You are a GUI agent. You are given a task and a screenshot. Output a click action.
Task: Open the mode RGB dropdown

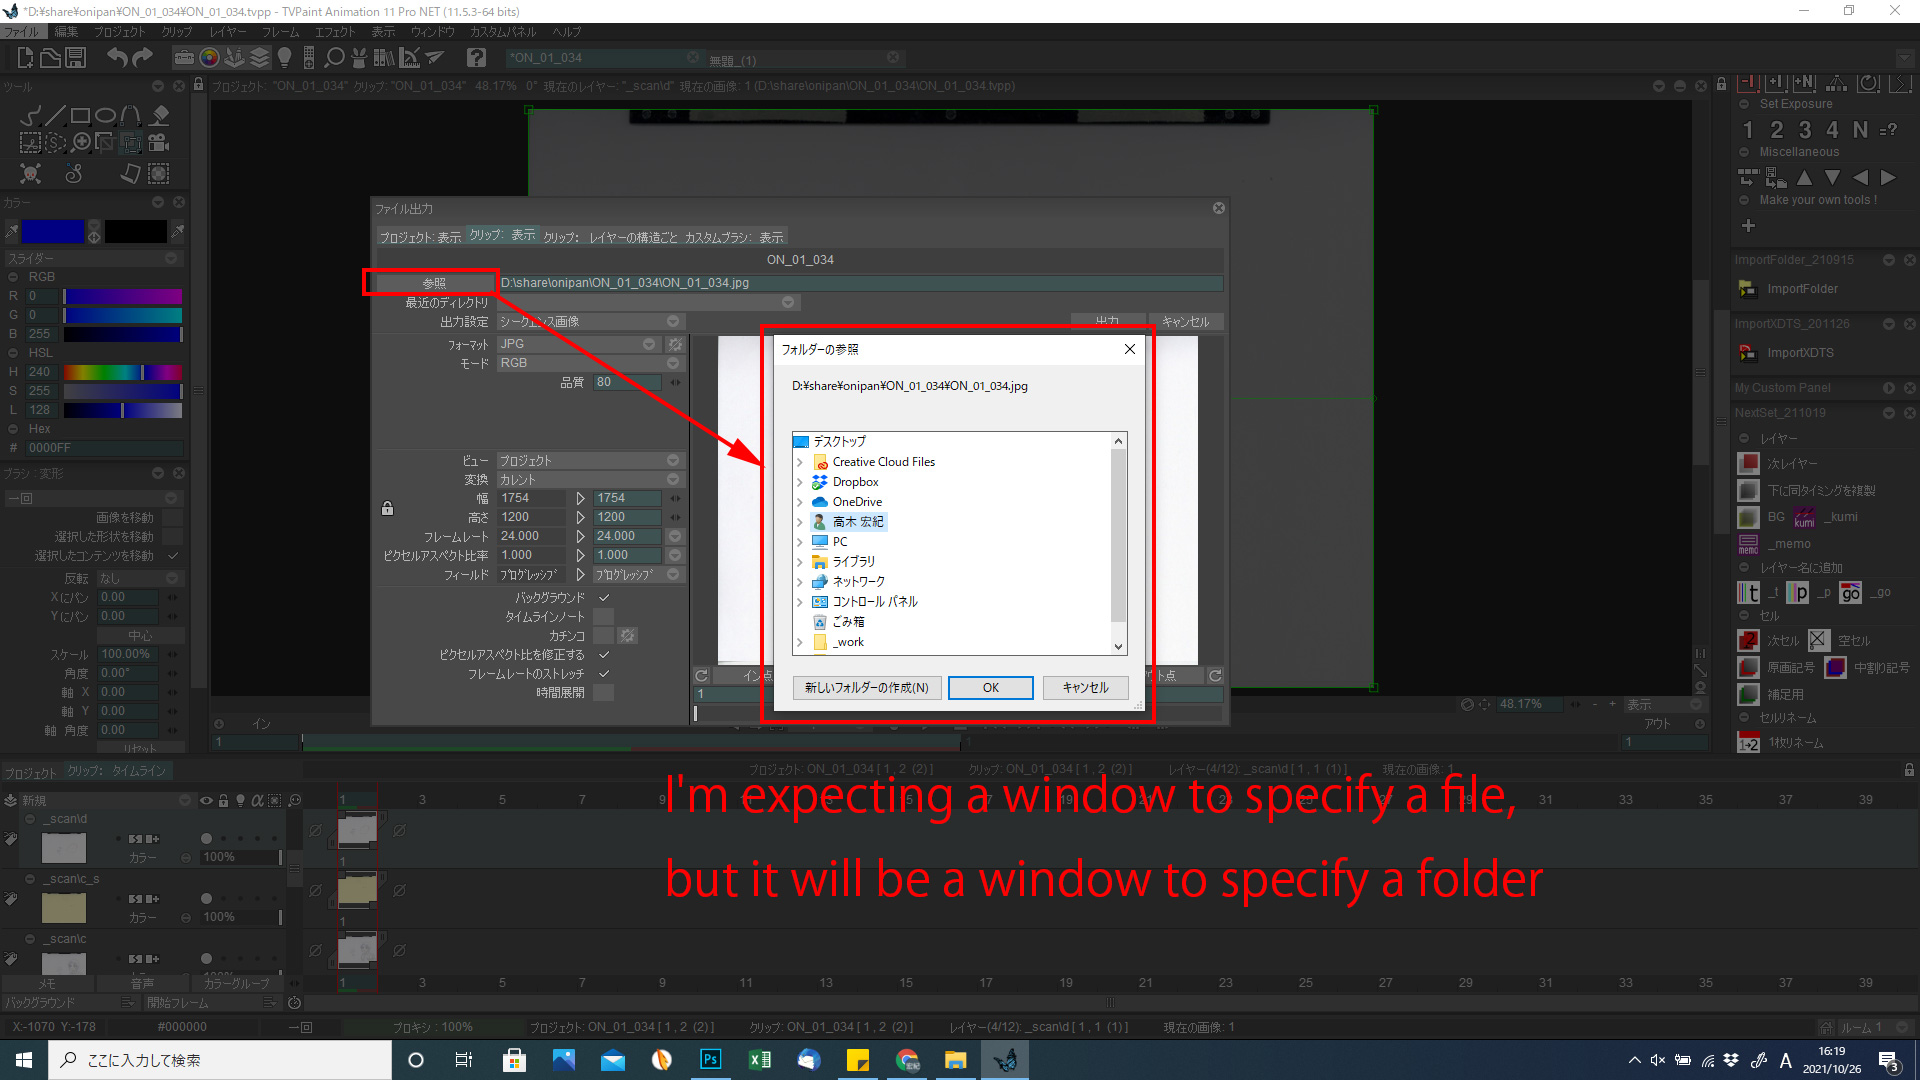(589, 363)
